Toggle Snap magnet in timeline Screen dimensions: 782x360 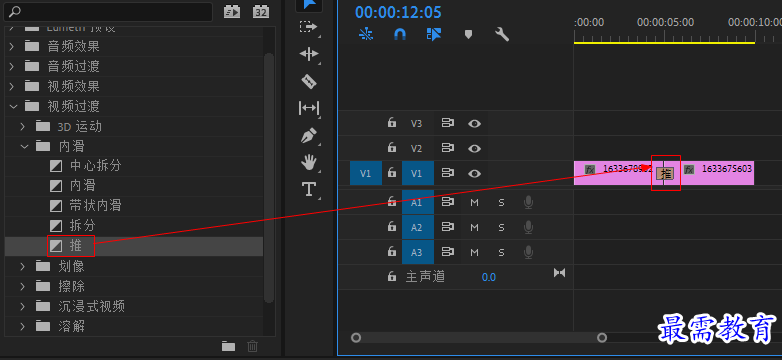(x=400, y=34)
